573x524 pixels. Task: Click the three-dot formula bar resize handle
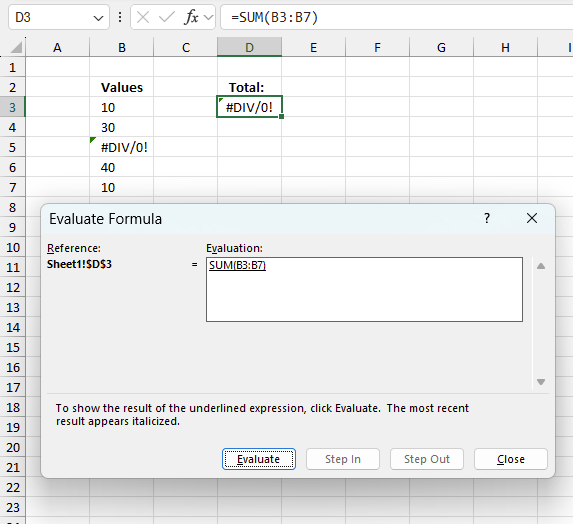click(120, 17)
